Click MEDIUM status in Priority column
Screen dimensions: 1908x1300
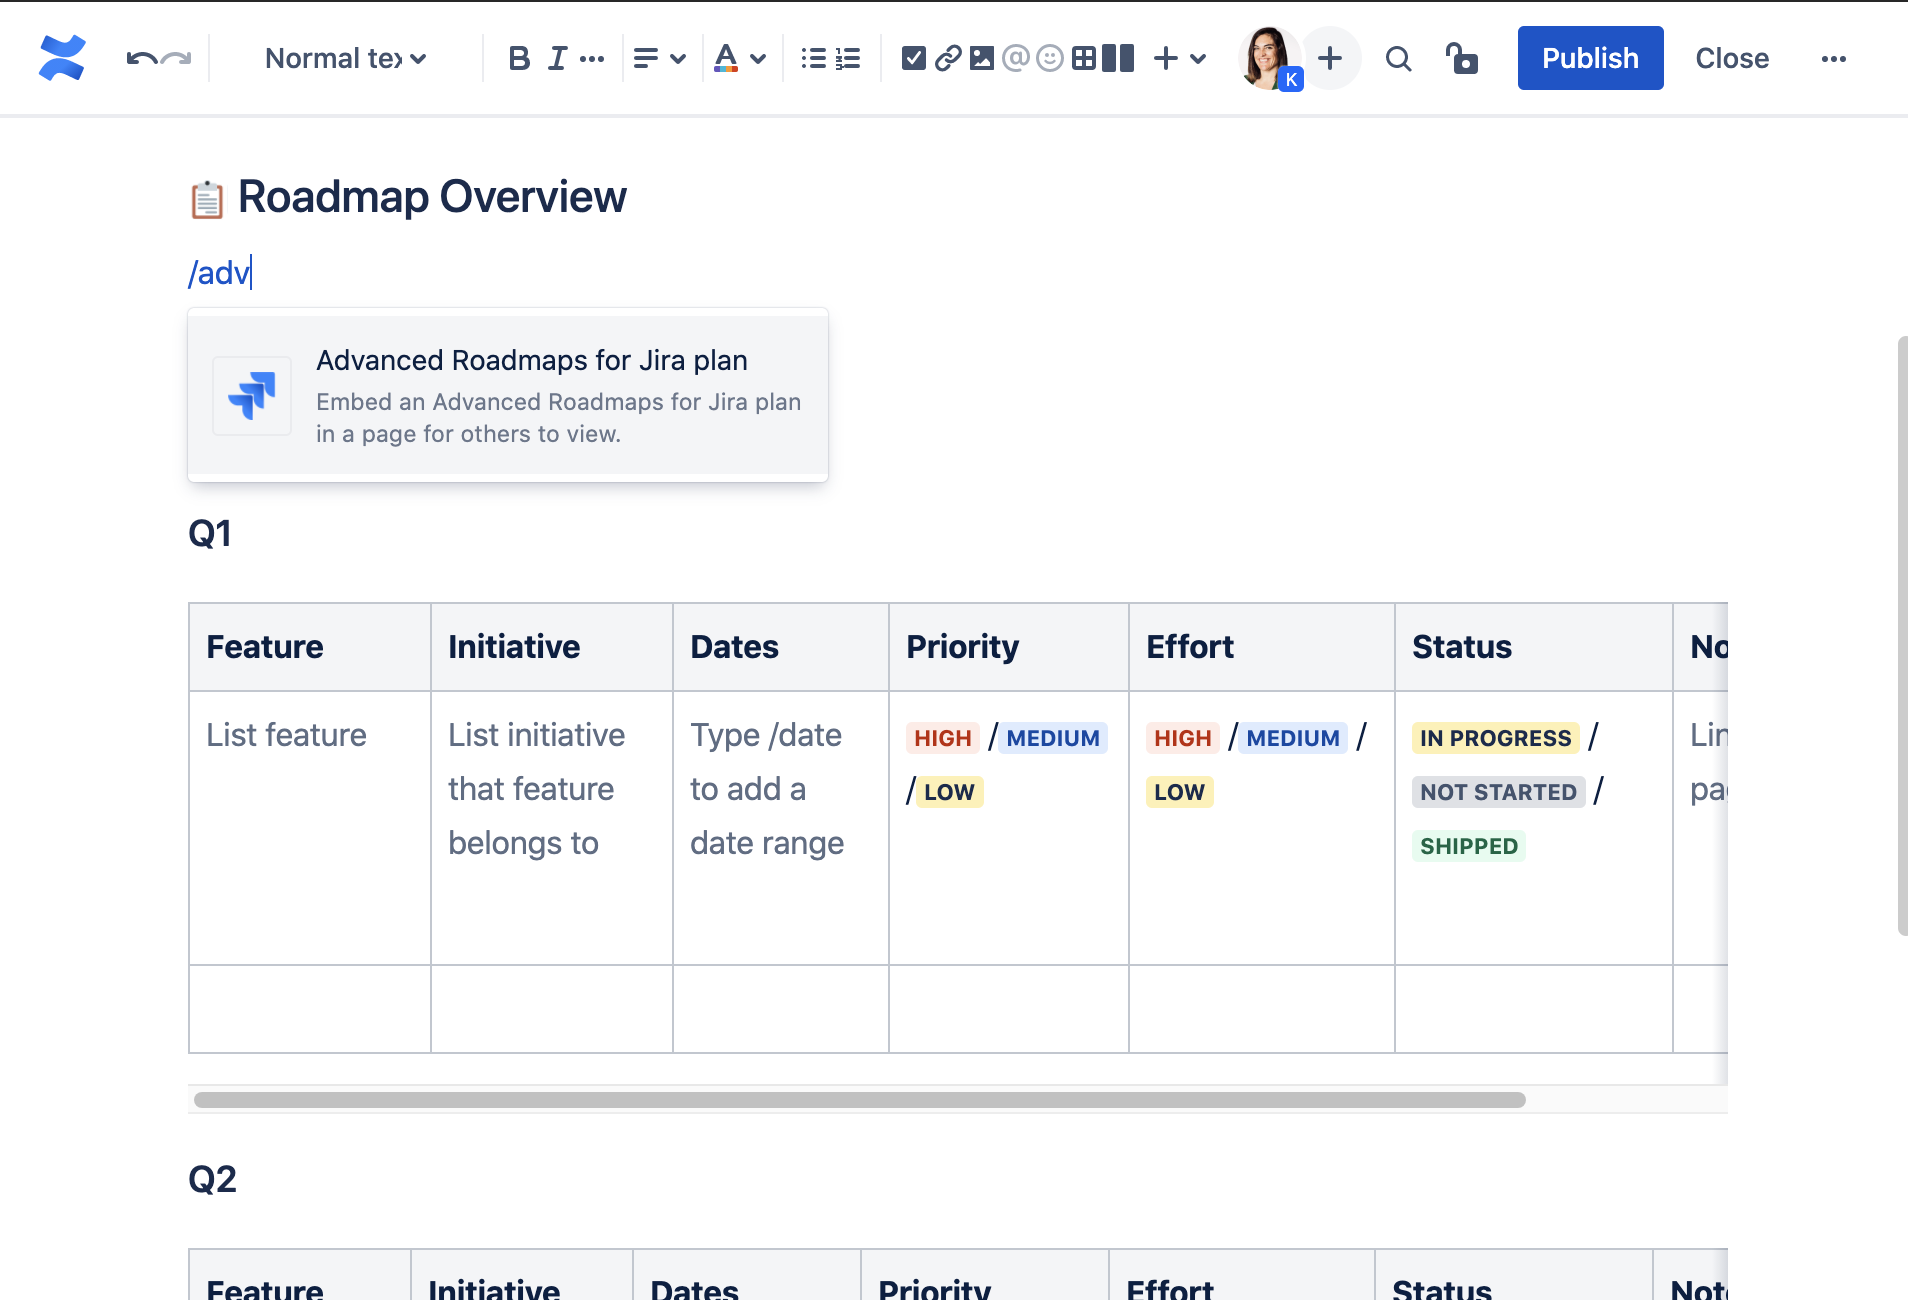[x=1053, y=738]
